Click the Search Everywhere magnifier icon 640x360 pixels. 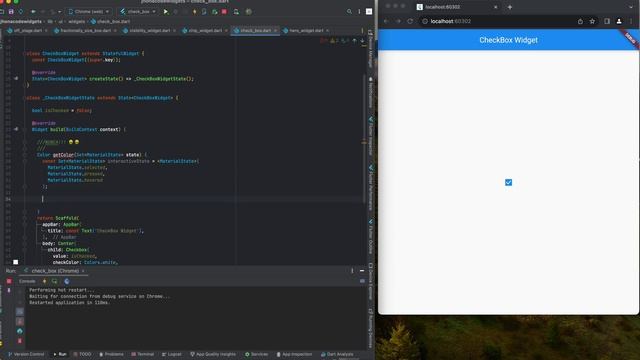349,12
